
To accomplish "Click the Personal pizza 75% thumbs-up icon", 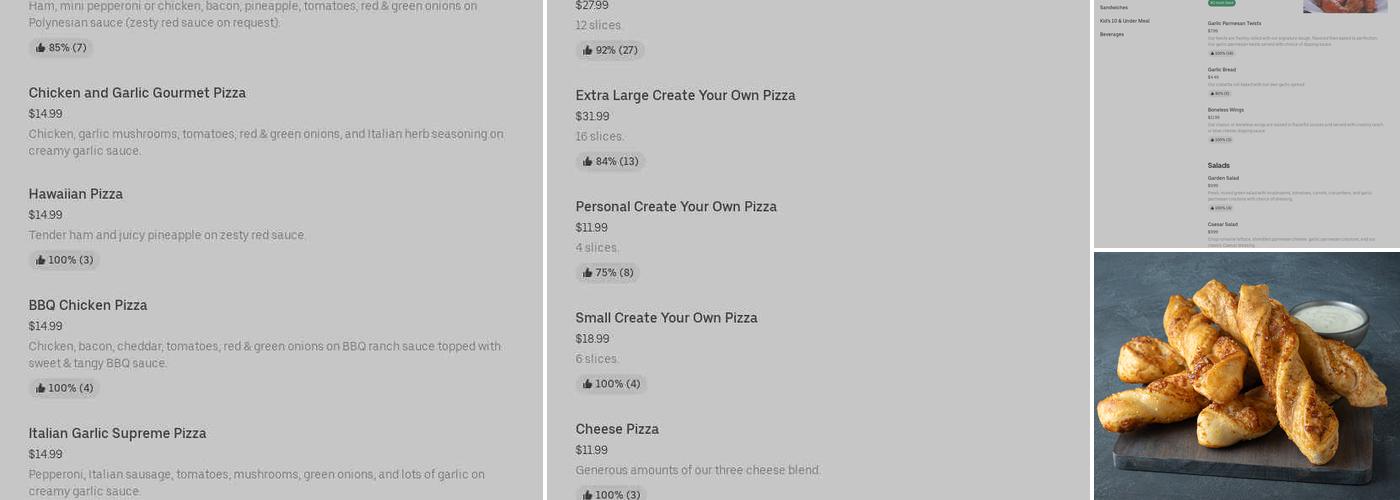I will click(x=588, y=273).
